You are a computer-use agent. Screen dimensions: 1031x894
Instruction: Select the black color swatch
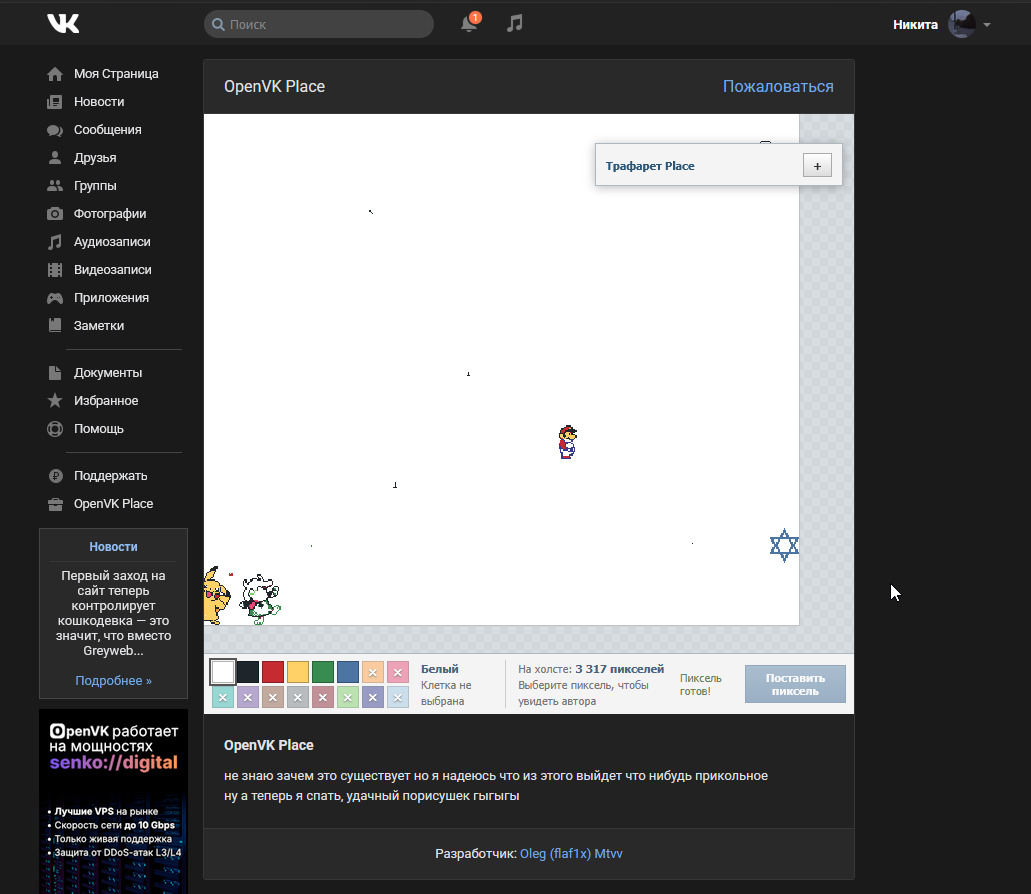tap(248, 672)
